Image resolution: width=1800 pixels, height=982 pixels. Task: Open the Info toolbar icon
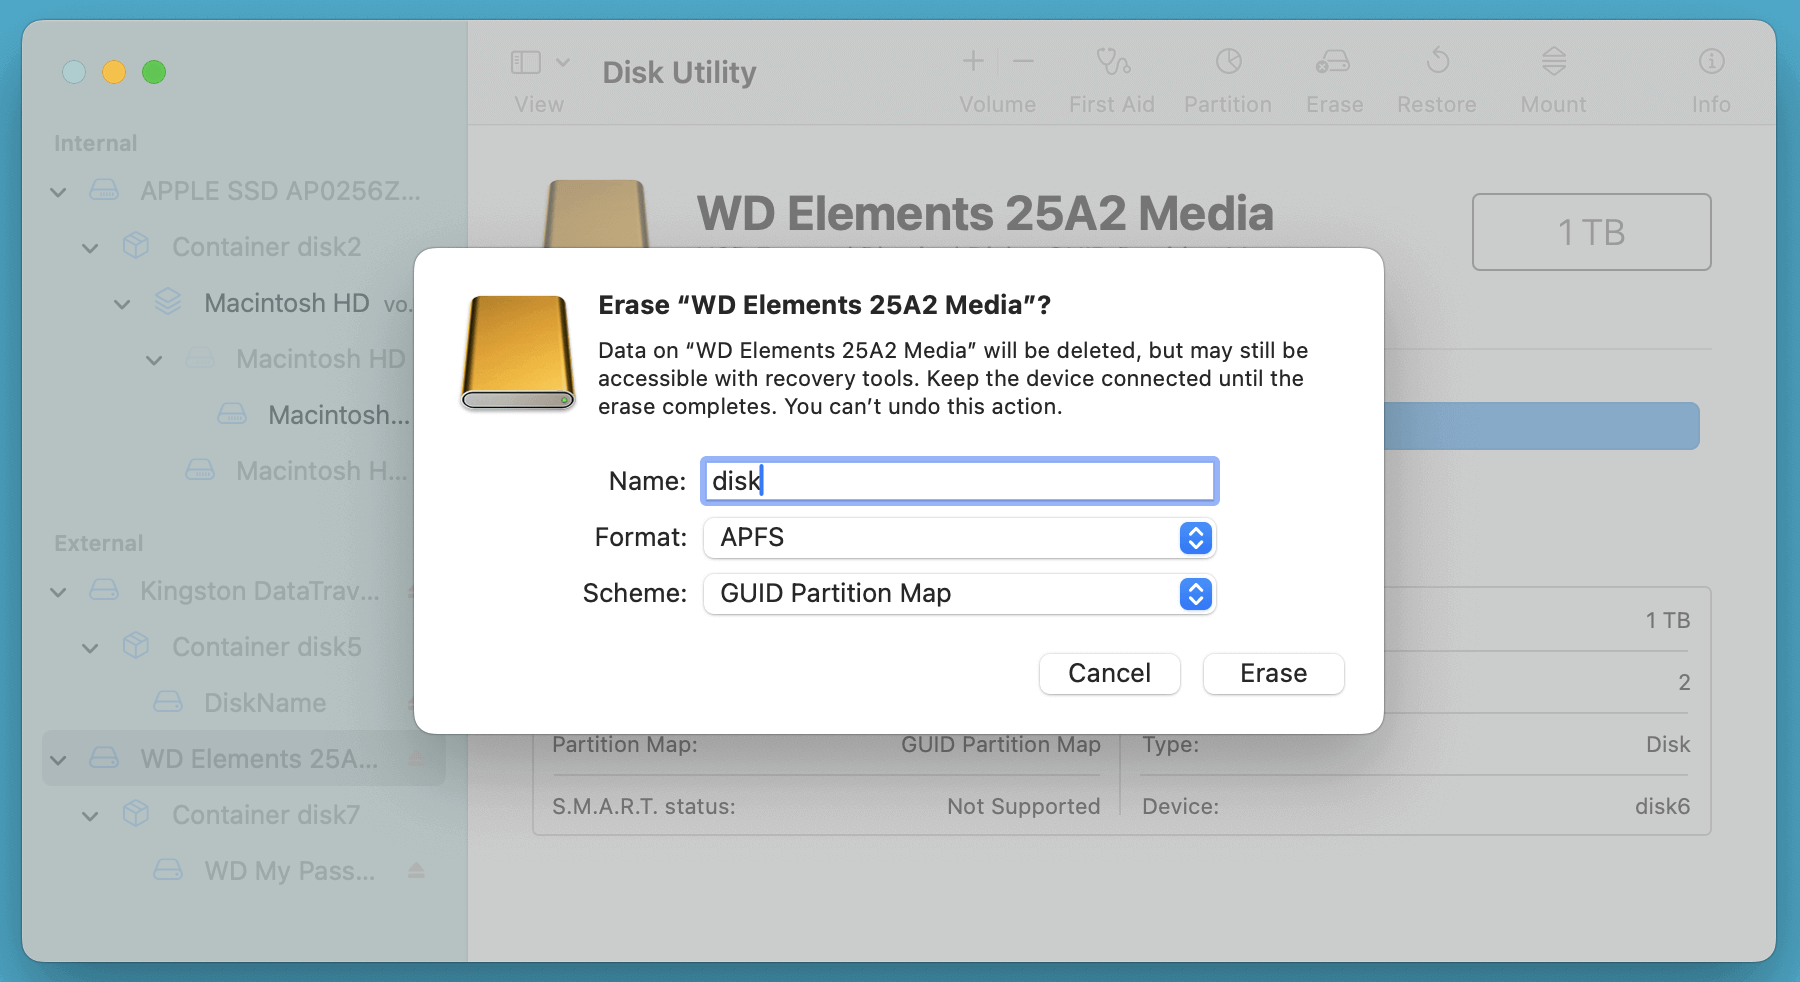1711,63
